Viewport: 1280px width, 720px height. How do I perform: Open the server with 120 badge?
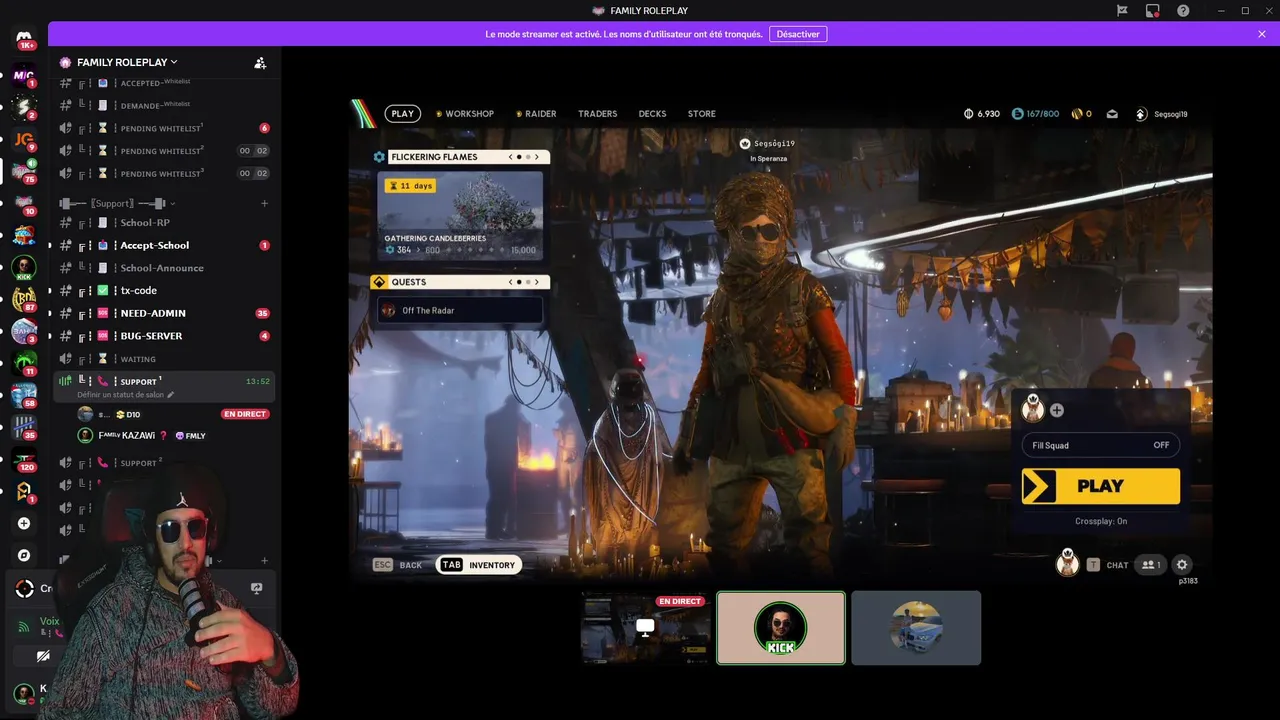(24, 459)
